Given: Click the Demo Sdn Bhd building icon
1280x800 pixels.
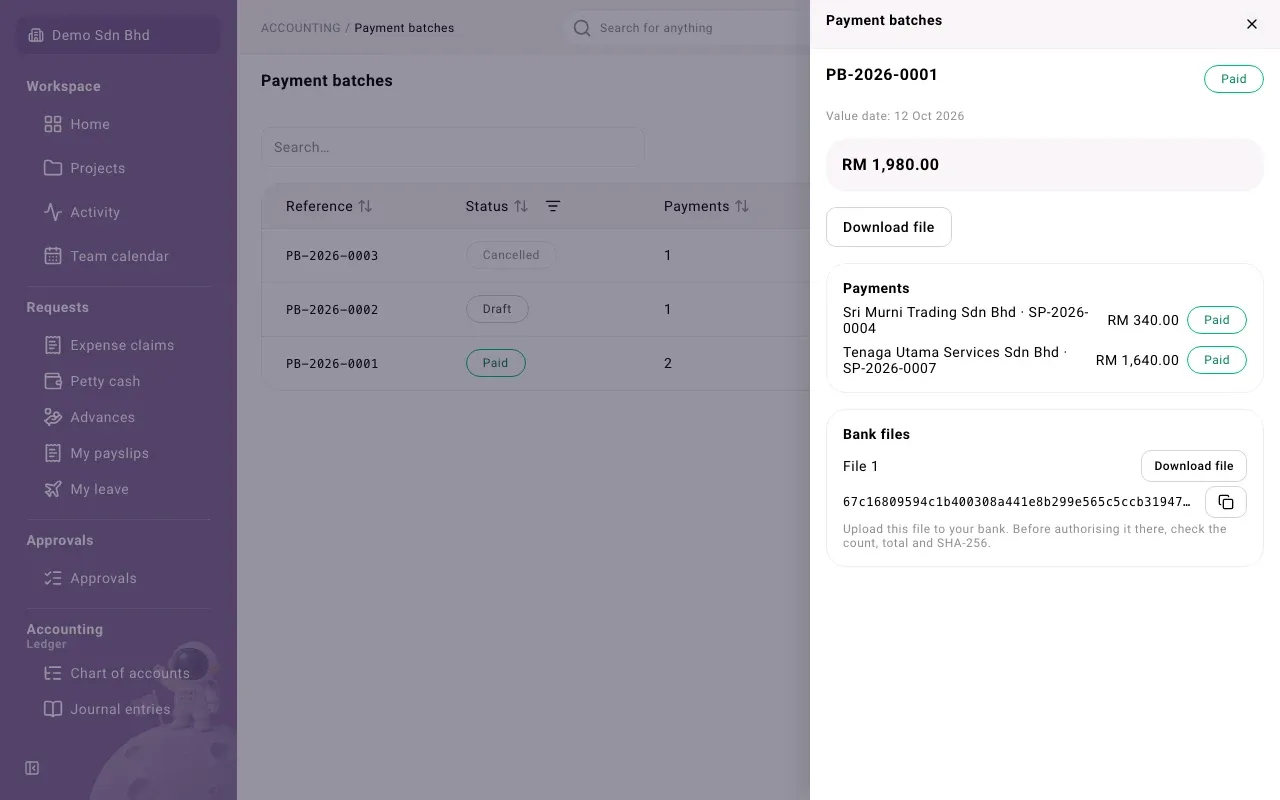Looking at the screenshot, I should 36,35.
